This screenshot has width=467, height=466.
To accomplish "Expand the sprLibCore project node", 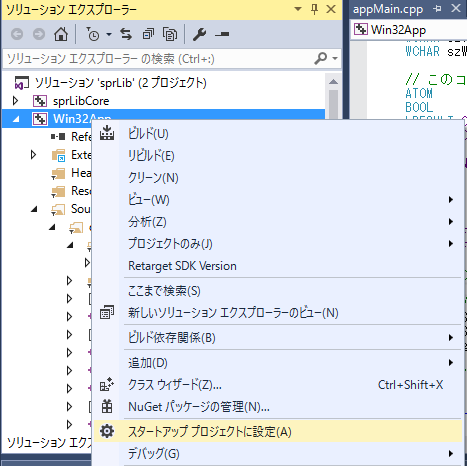I will pyautogui.click(x=15, y=101).
